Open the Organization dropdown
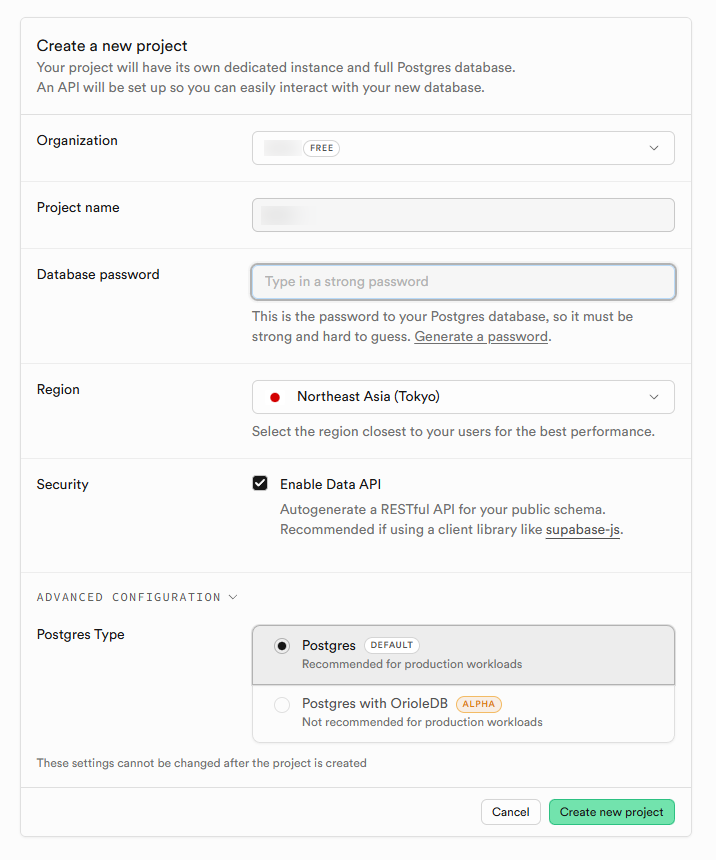The height and width of the screenshot is (860, 716). point(463,148)
